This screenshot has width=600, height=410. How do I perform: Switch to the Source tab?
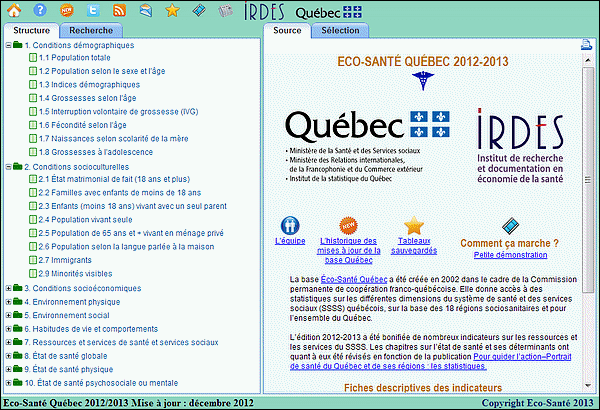287,30
